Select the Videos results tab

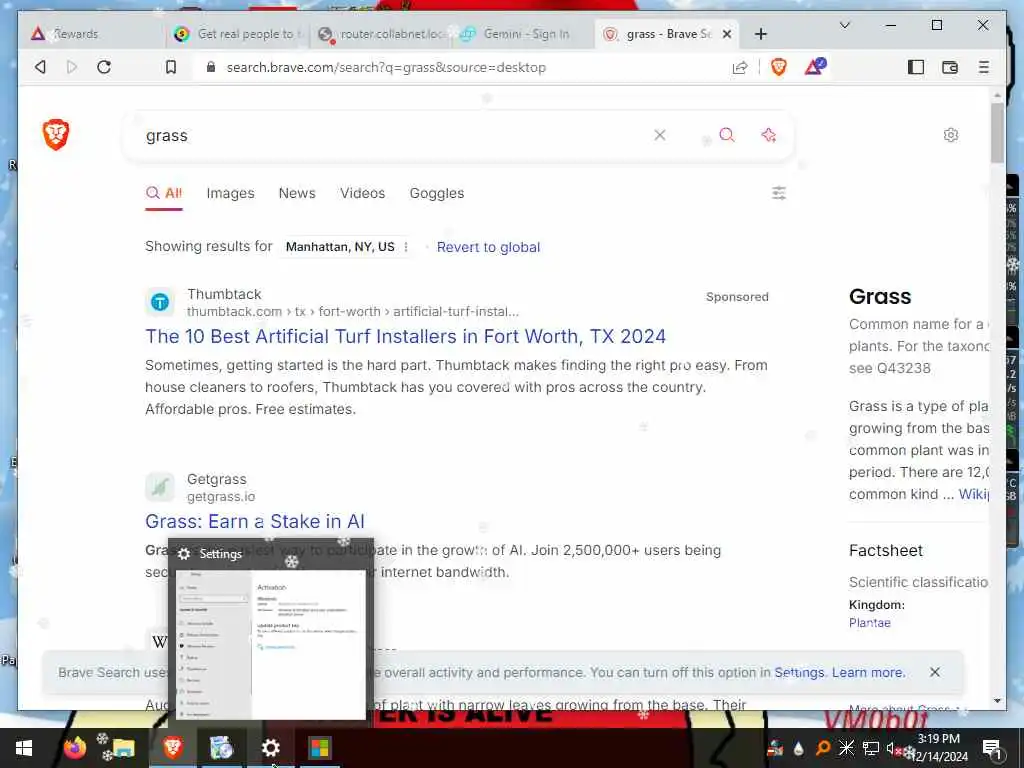362,193
